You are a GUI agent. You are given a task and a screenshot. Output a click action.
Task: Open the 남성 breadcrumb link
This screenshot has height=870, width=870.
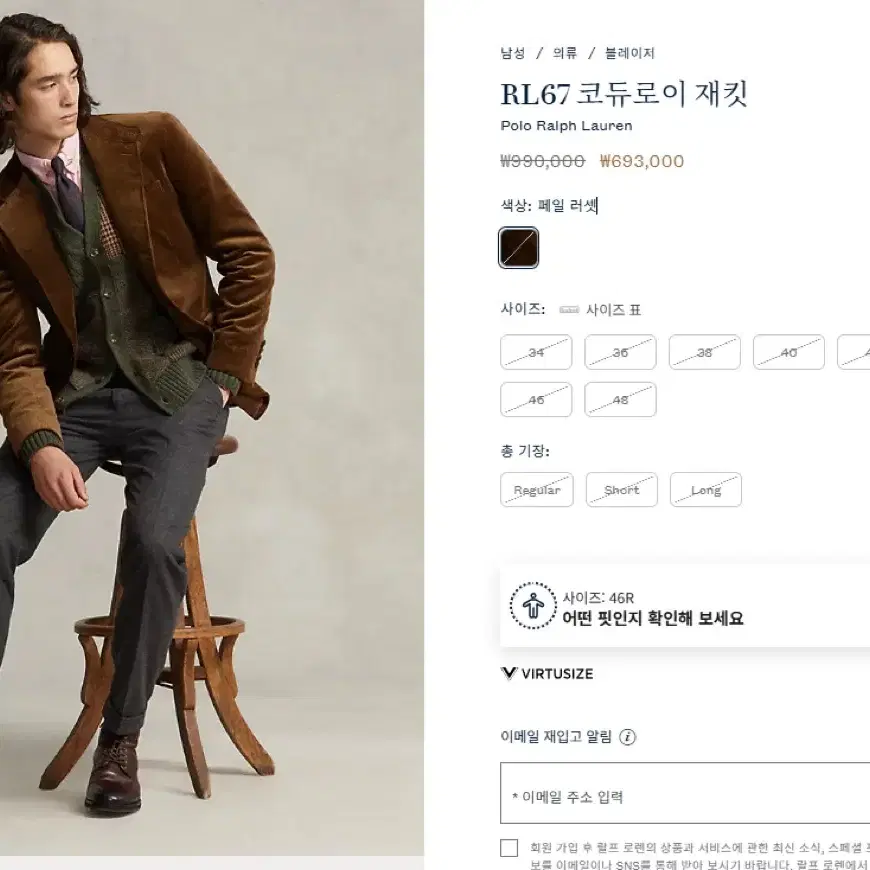[512, 53]
